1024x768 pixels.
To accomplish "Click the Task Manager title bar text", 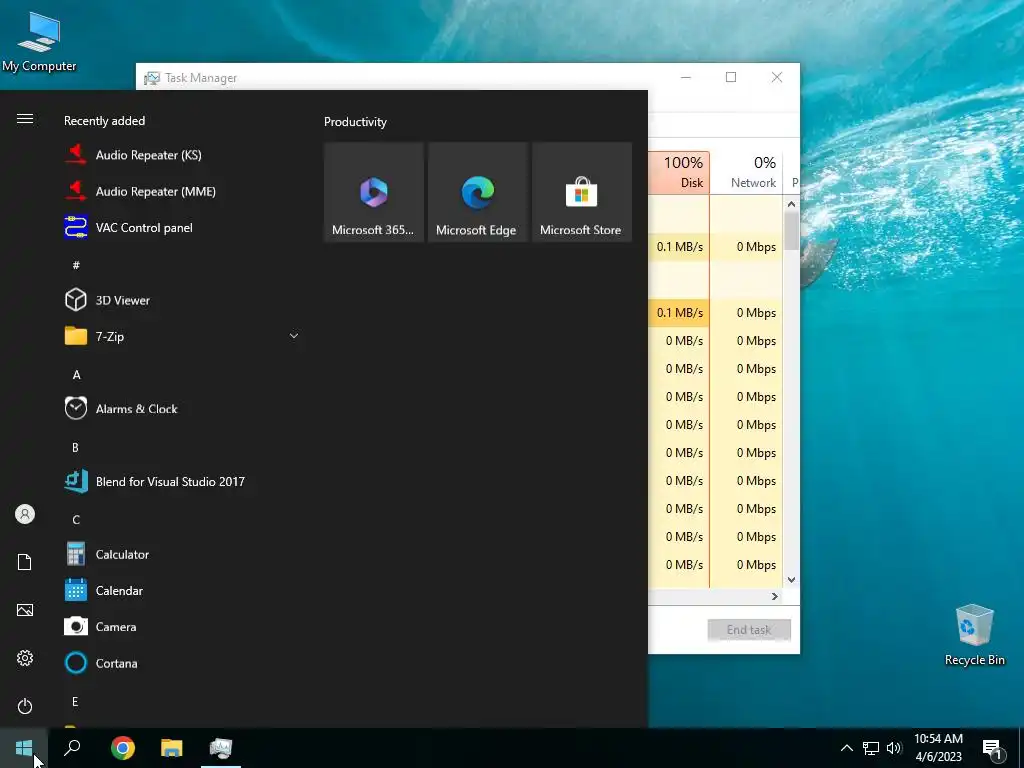I will click(200, 78).
